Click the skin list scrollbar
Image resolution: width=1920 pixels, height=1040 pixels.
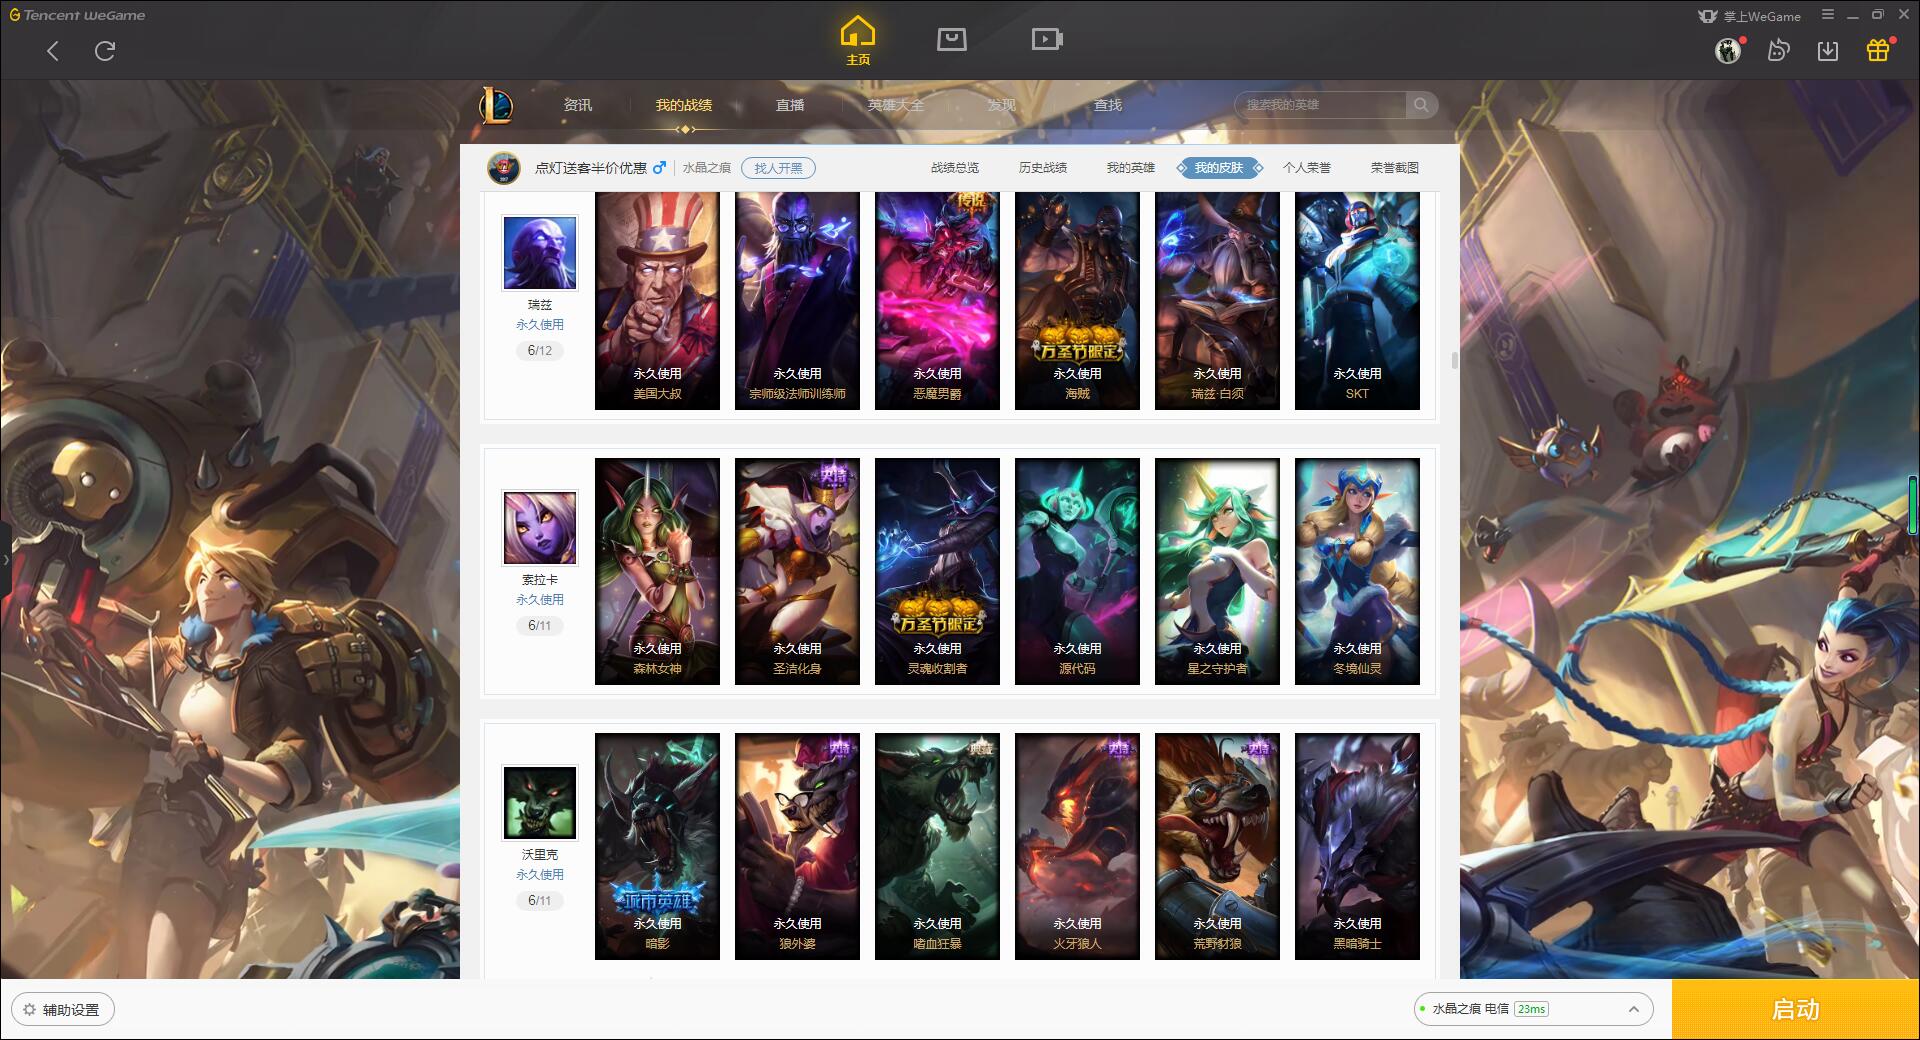click(1454, 360)
